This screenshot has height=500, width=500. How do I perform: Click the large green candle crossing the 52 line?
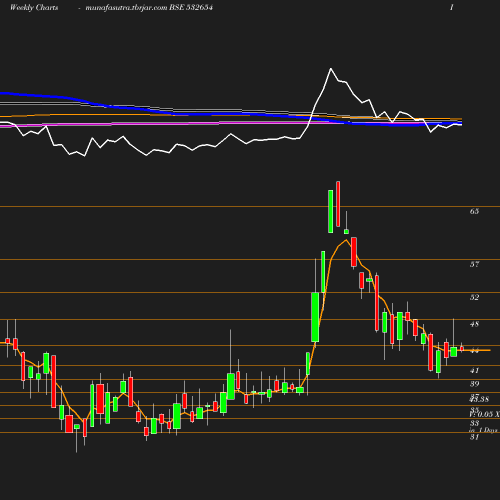click(x=315, y=317)
